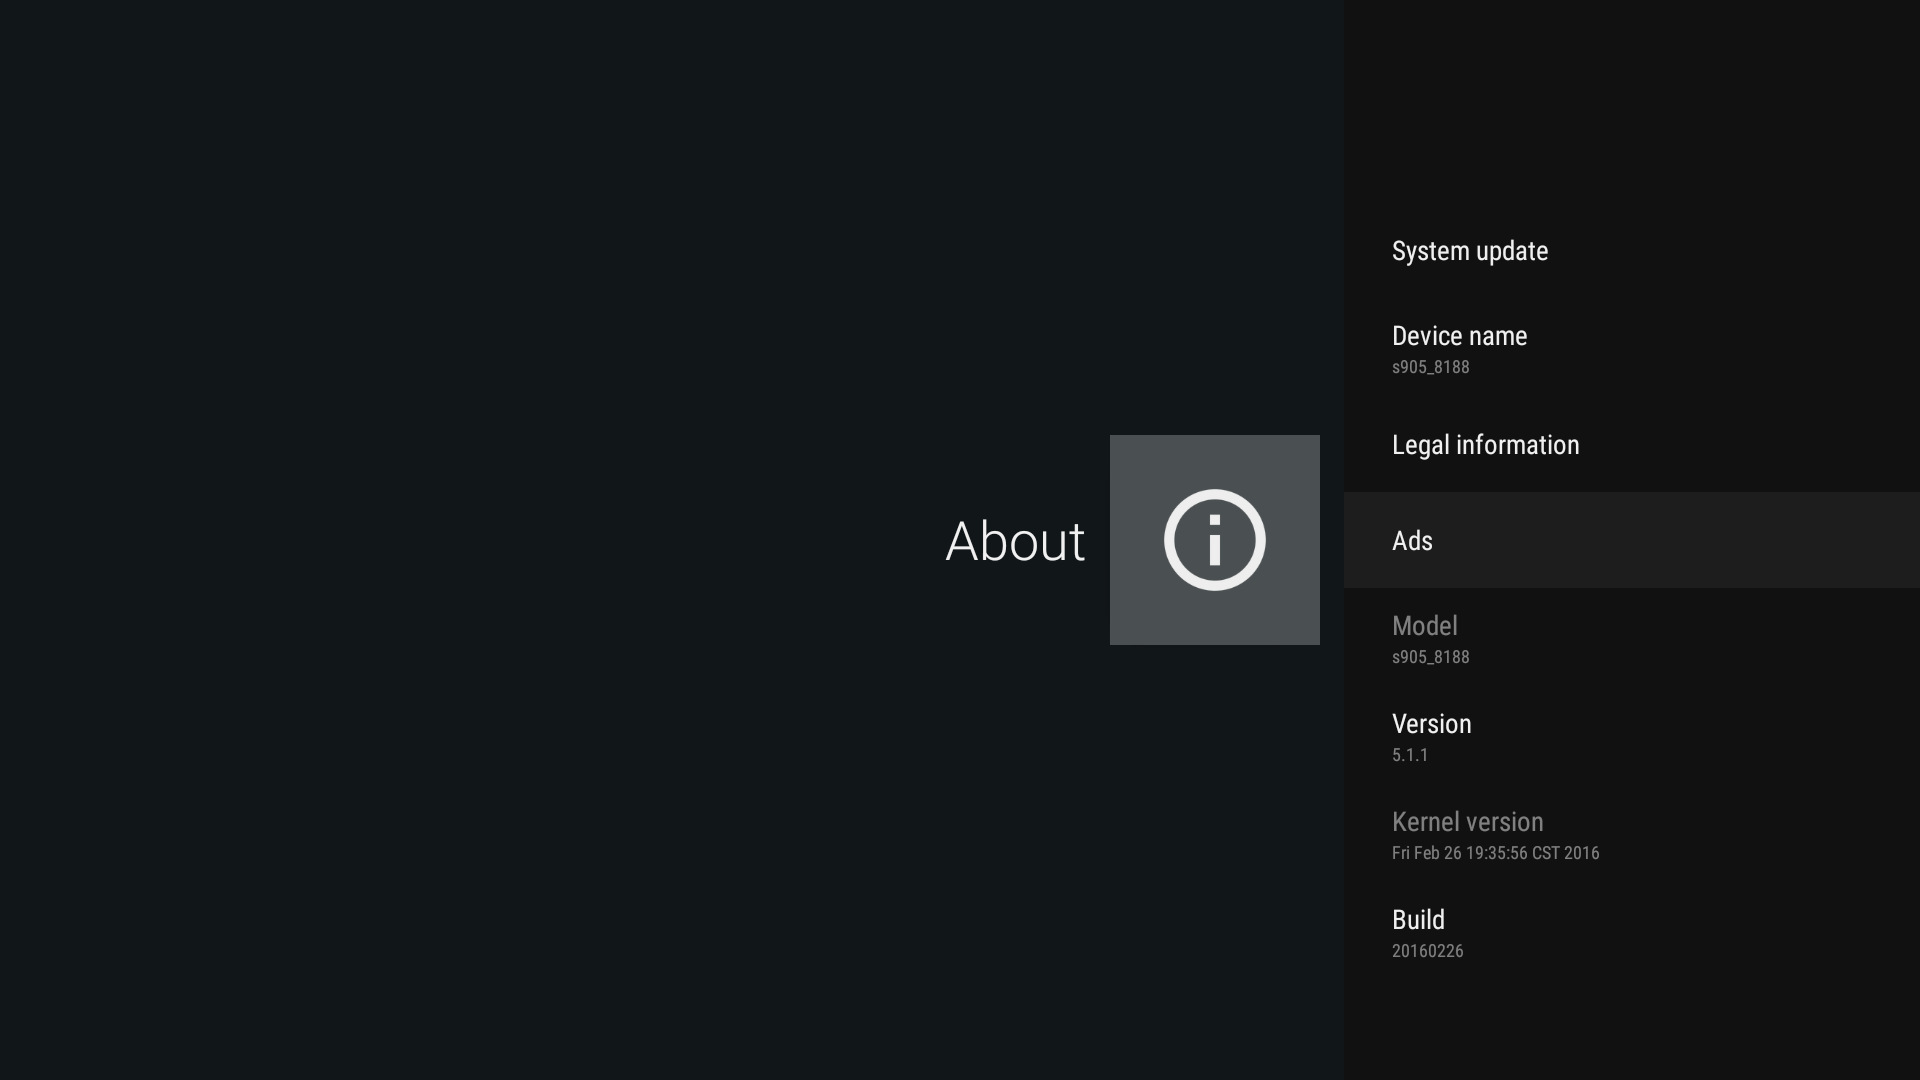Open Legal information
The image size is (1920, 1080).
coord(1485,445)
